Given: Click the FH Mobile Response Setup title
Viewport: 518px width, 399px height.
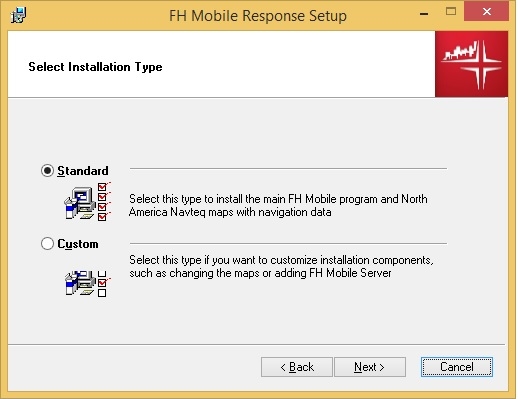Looking at the screenshot, I should (258, 16).
